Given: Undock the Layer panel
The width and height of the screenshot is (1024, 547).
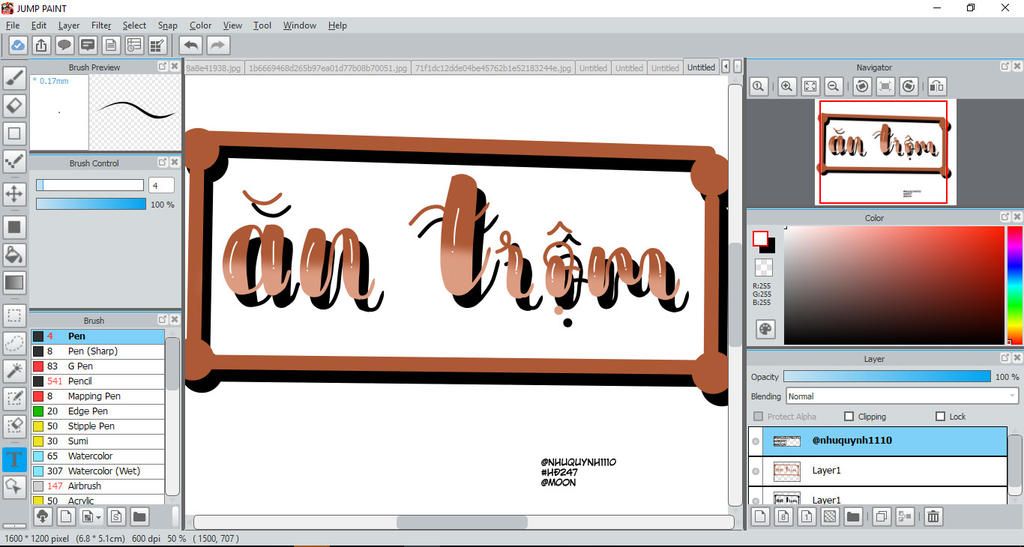Looking at the screenshot, I should click(x=1004, y=358).
